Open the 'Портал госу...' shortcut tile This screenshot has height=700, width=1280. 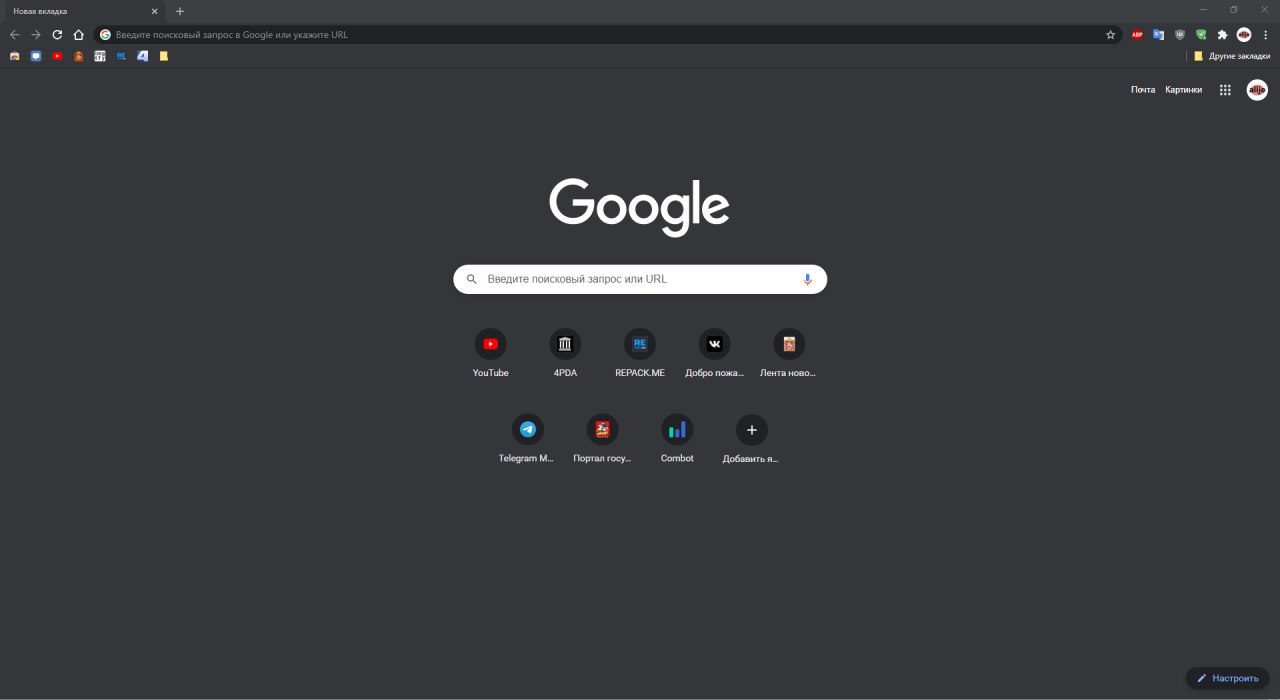tap(602, 439)
